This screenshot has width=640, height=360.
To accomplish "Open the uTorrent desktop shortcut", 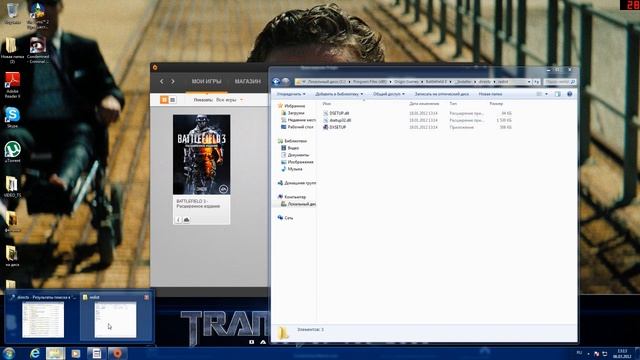I will tap(12, 152).
